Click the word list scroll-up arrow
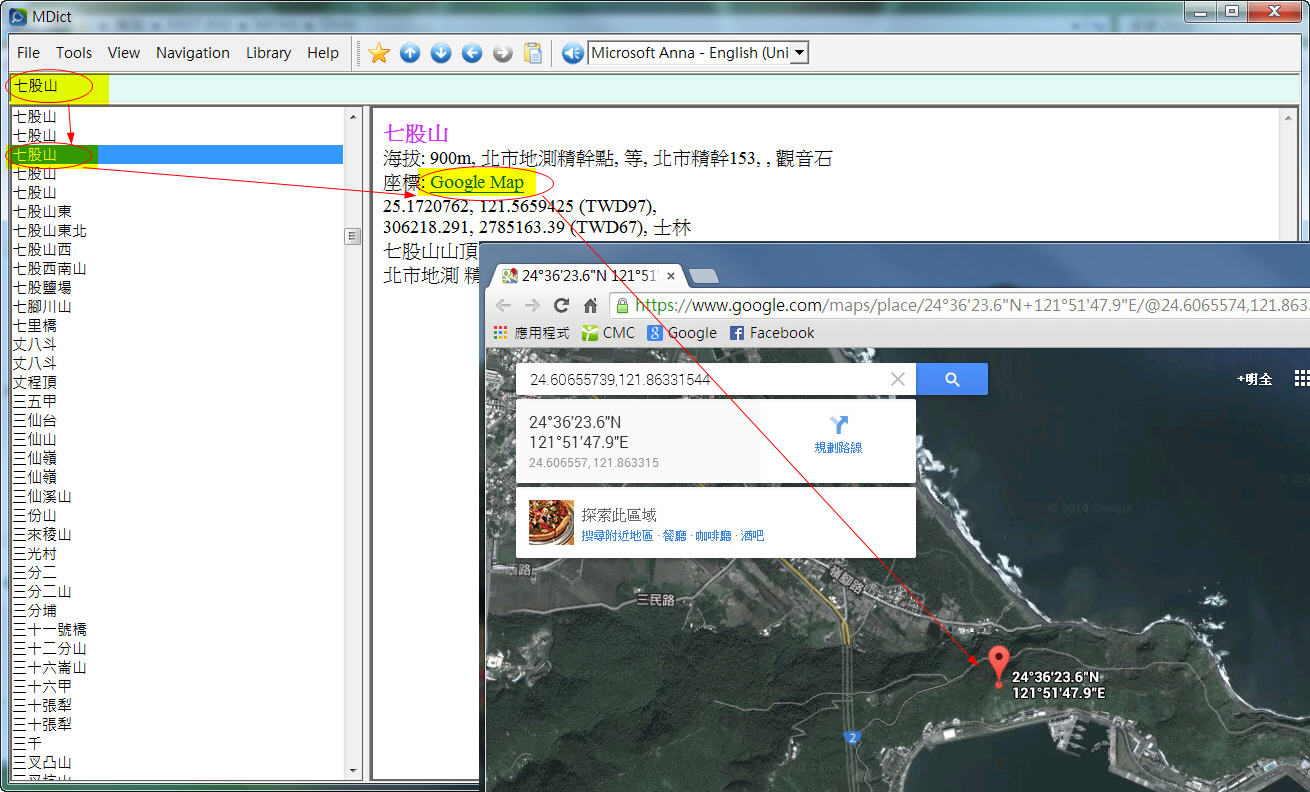This screenshot has height=792, width=1310. tap(352, 118)
